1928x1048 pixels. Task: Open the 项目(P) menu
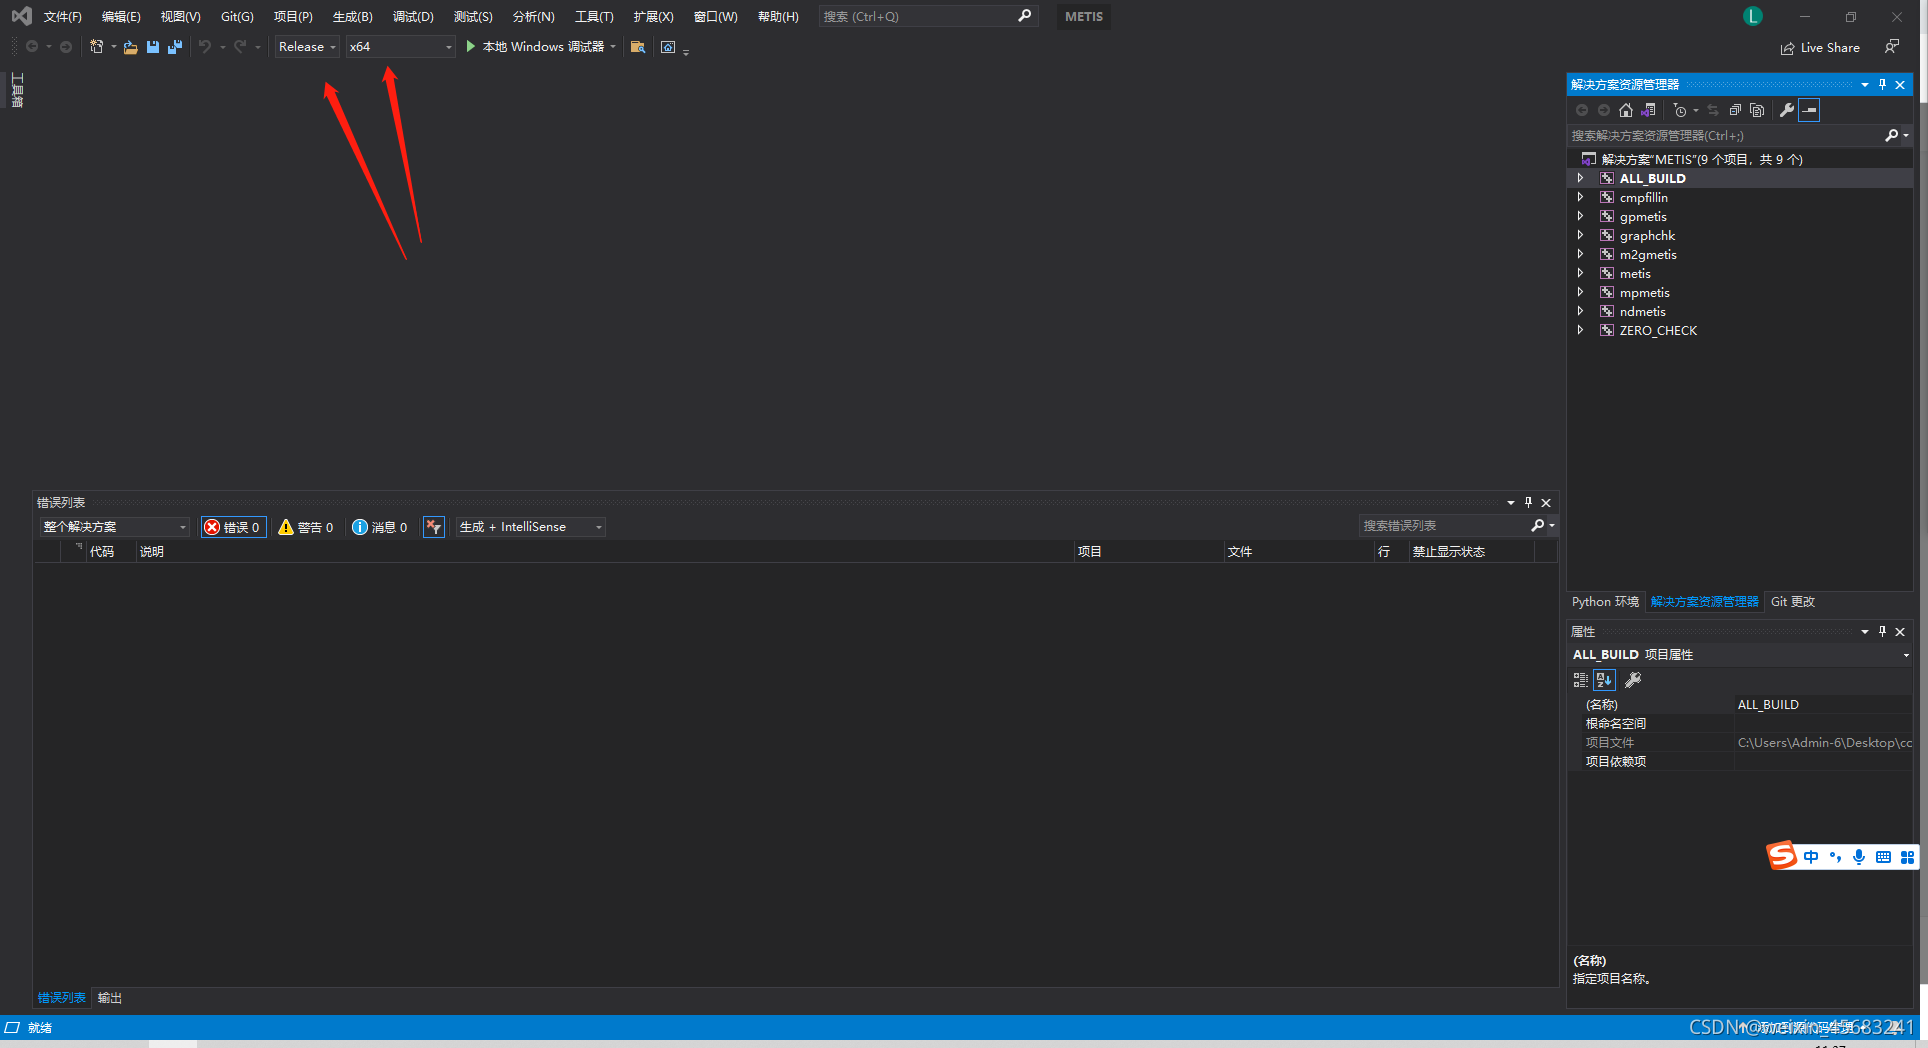292,16
